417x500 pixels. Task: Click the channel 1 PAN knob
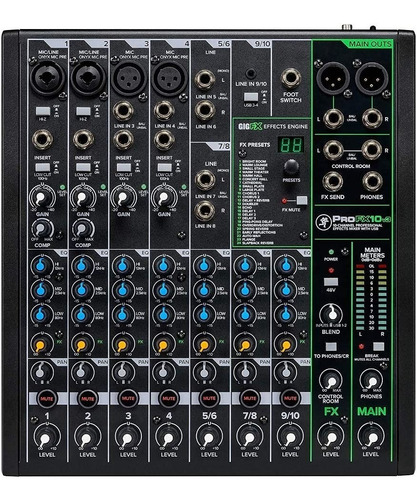click(x=41, y=372)
